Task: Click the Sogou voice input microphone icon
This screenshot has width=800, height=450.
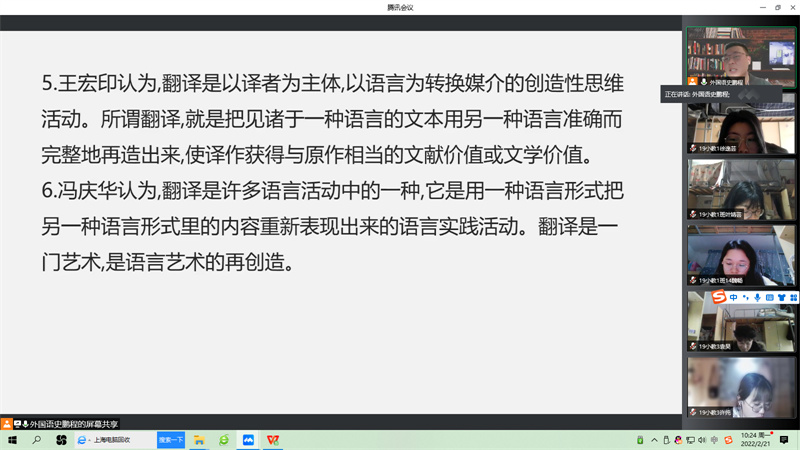Action: pos(757,298)
